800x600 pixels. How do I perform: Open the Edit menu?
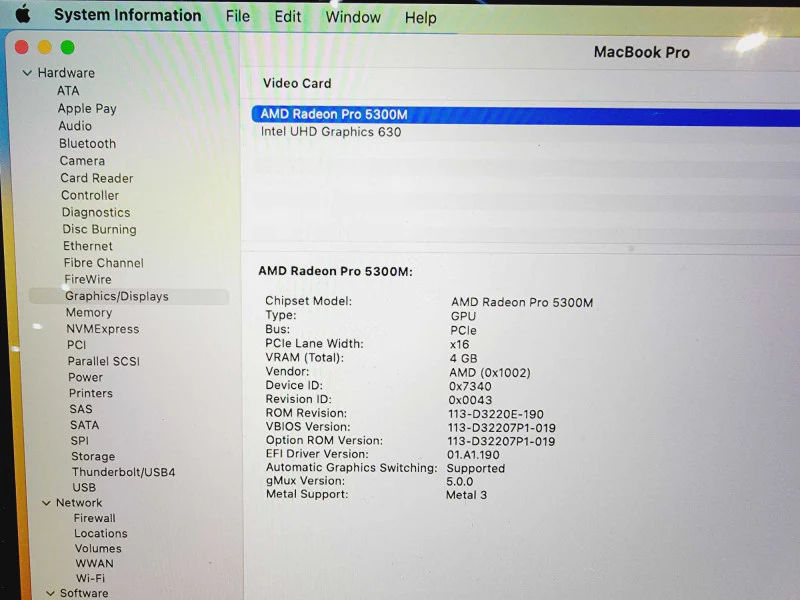[x=288, y=17]
